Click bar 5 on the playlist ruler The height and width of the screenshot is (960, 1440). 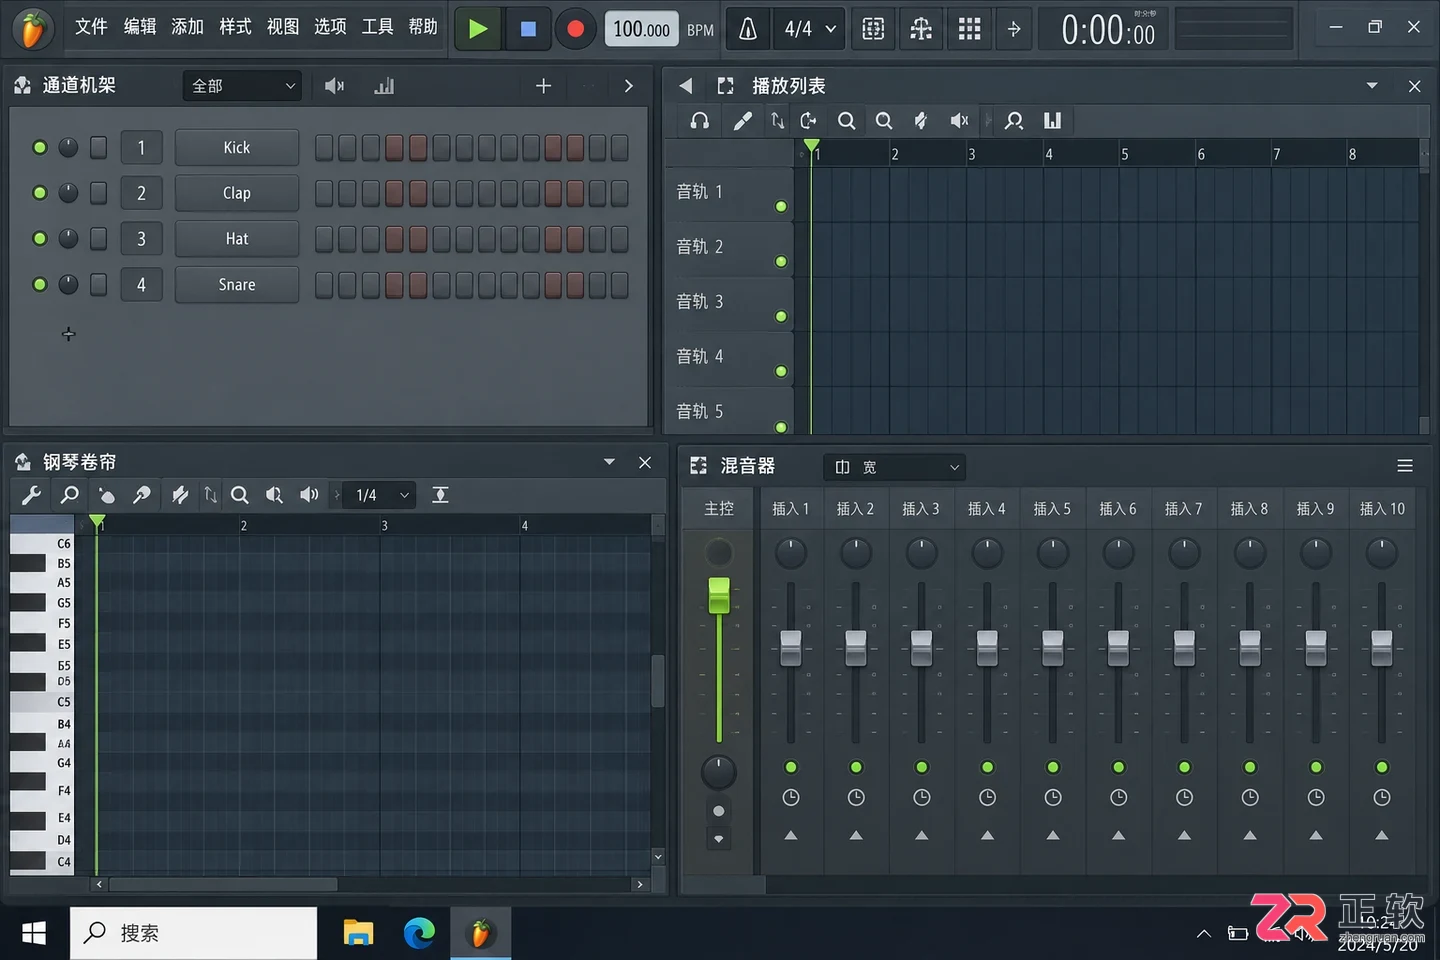click(1125, 154)
